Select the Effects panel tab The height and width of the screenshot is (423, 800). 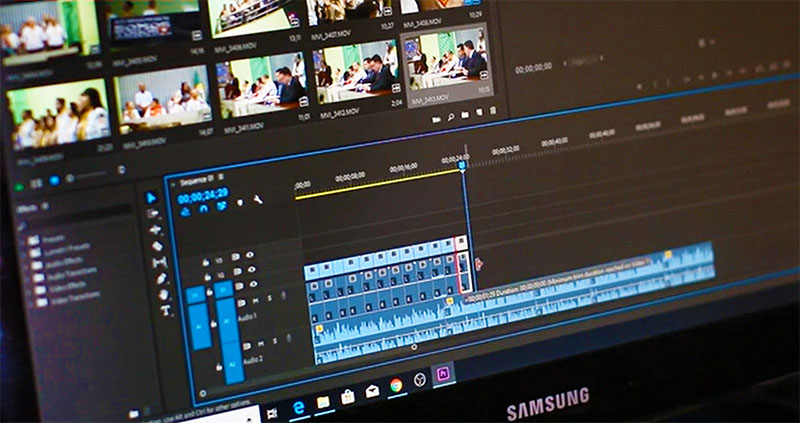pyautogui.click(x=27, y=207)
